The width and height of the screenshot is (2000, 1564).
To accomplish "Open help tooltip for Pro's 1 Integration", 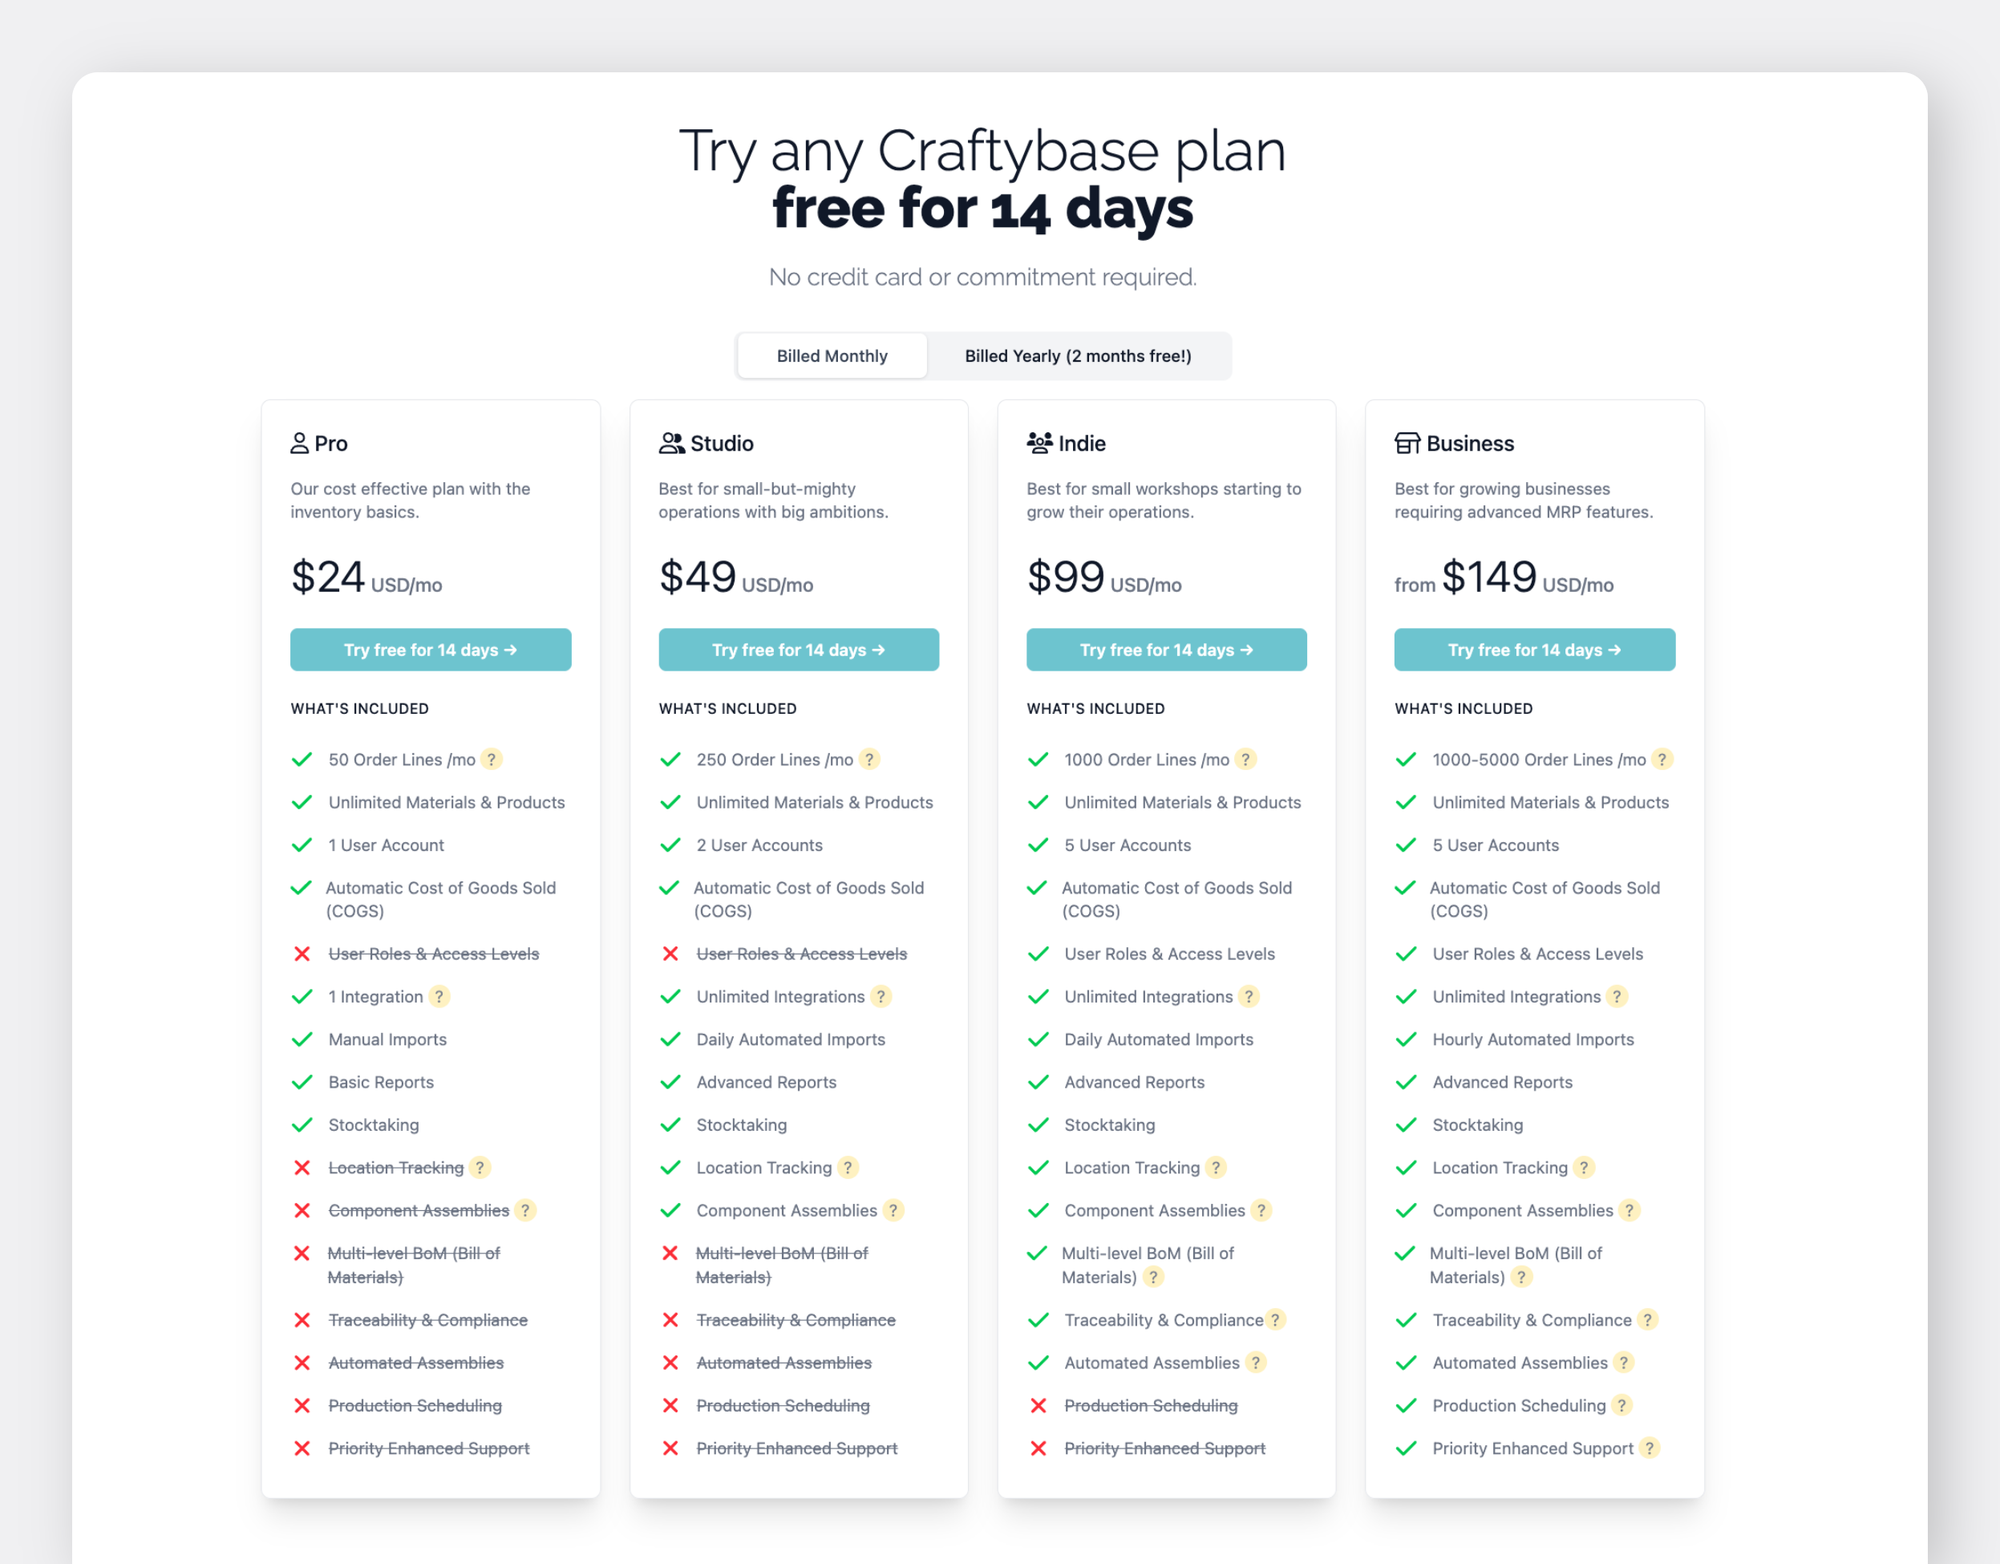I will (439, 996).
